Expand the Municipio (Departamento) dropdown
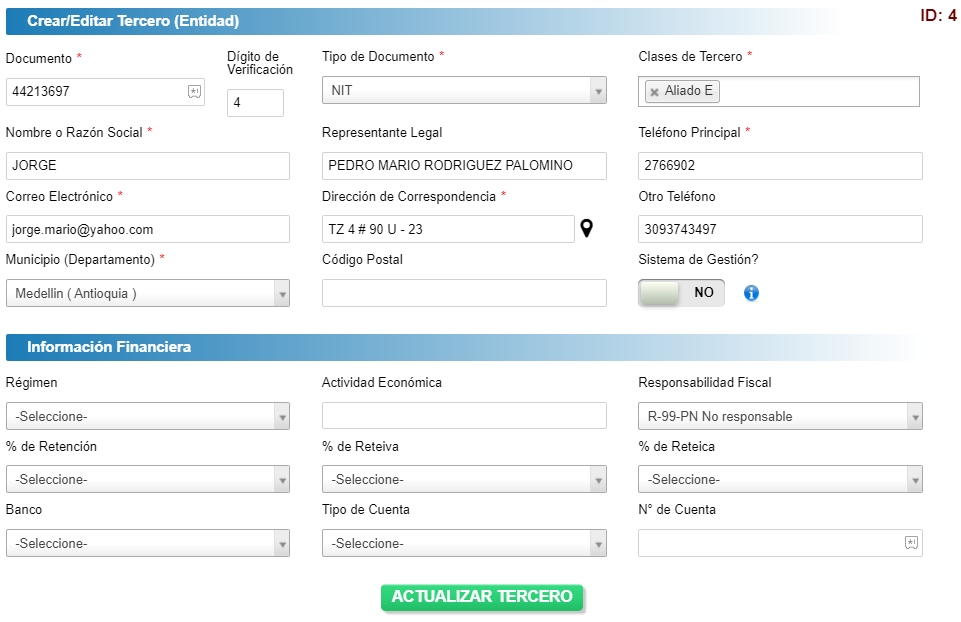Screen dimensions: 961x622 pyautogui.click(x=148, y=294)
